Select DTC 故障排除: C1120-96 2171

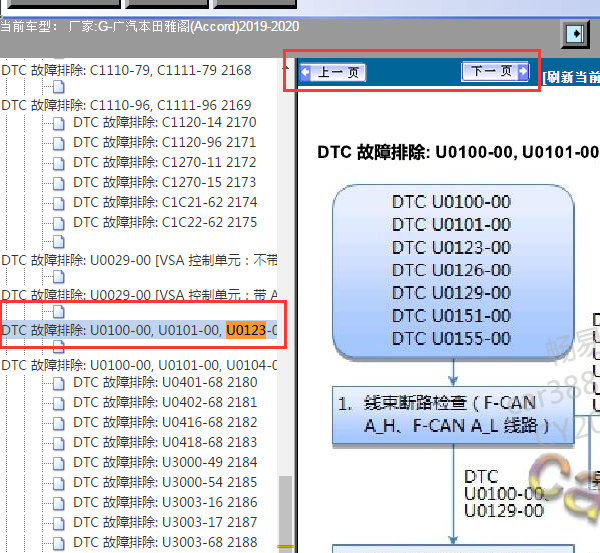pos(165,142)
